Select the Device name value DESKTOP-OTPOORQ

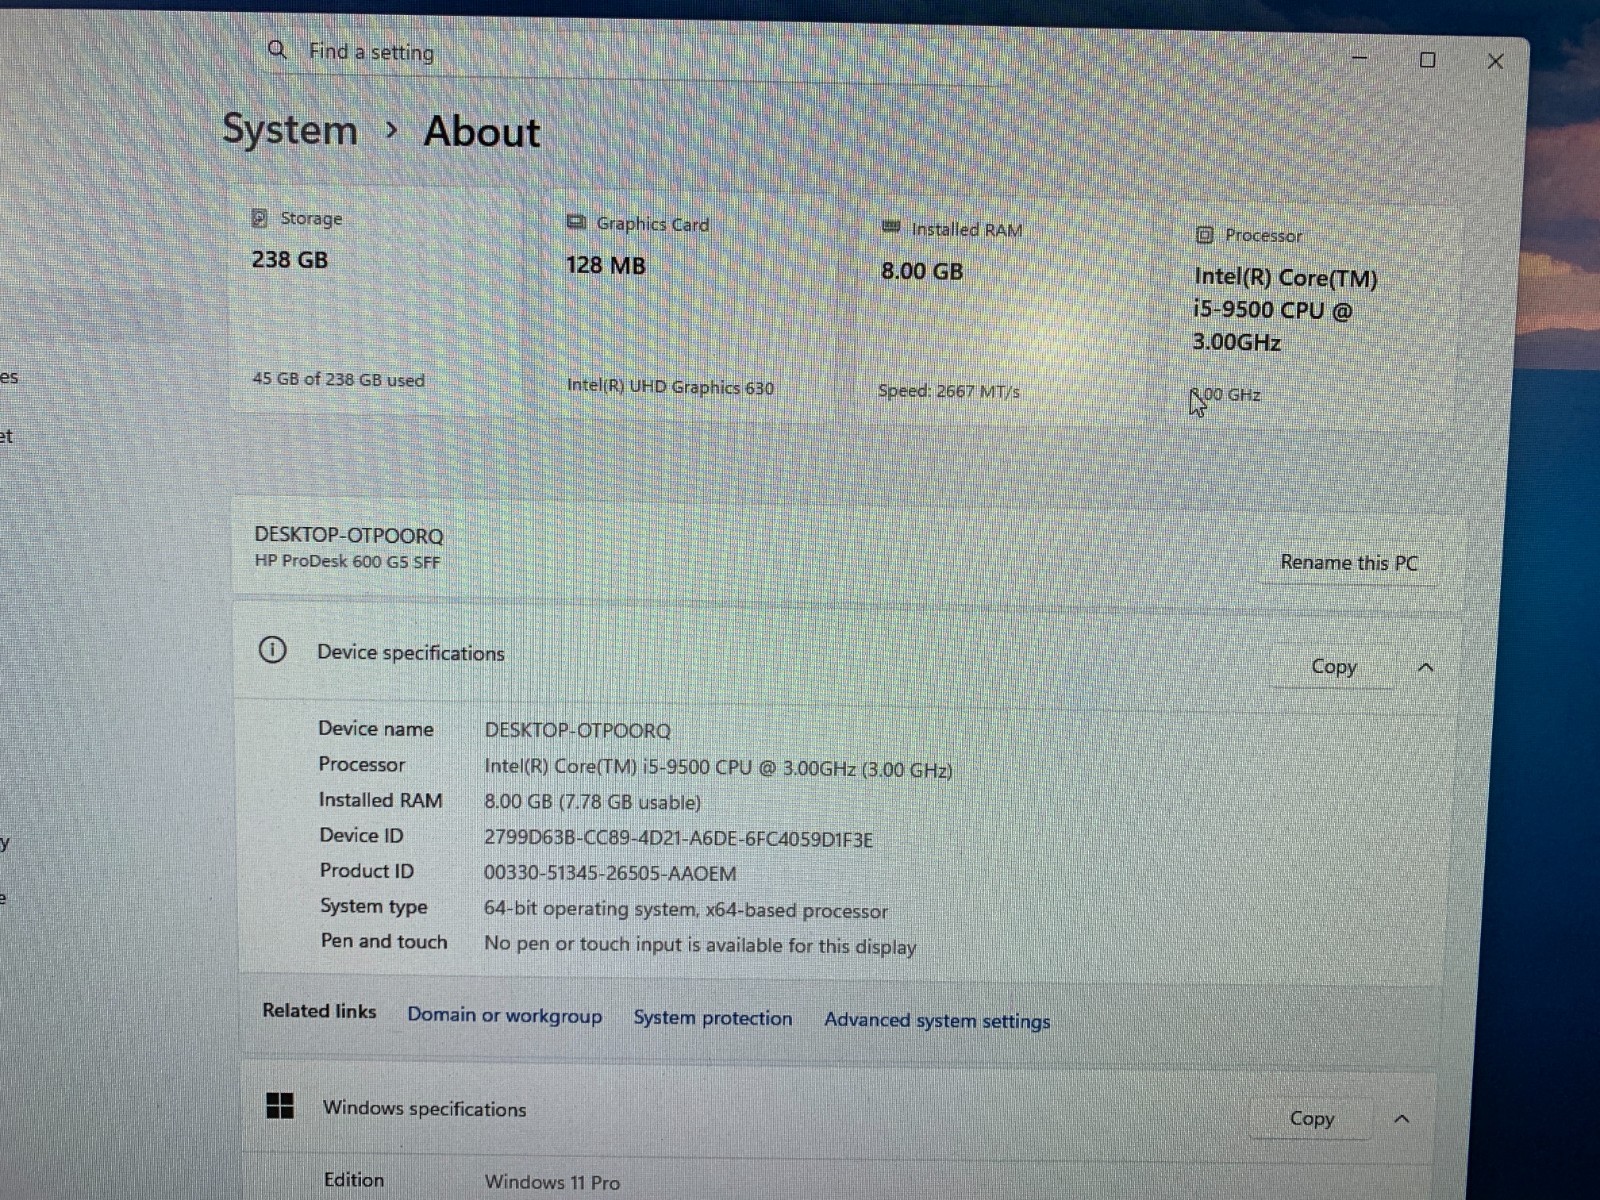(x=578, y=730)
